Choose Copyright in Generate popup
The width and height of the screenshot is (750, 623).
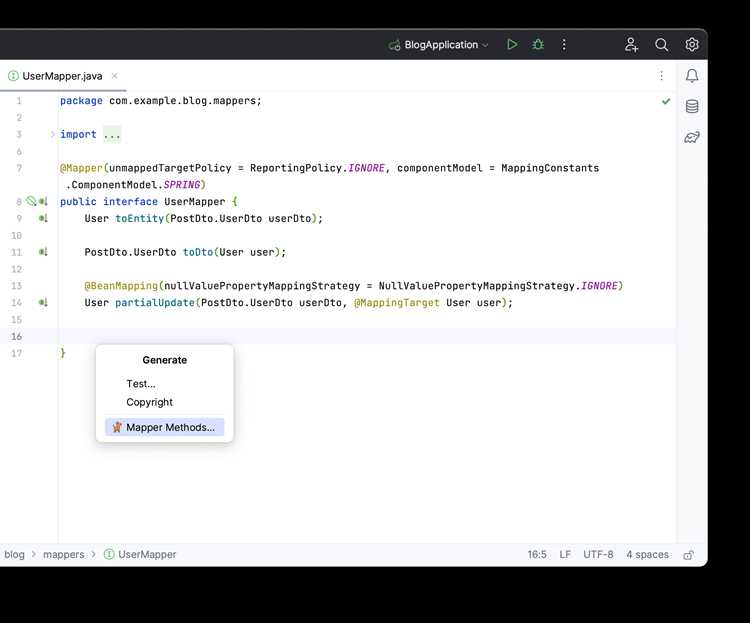tap(149, 402)
